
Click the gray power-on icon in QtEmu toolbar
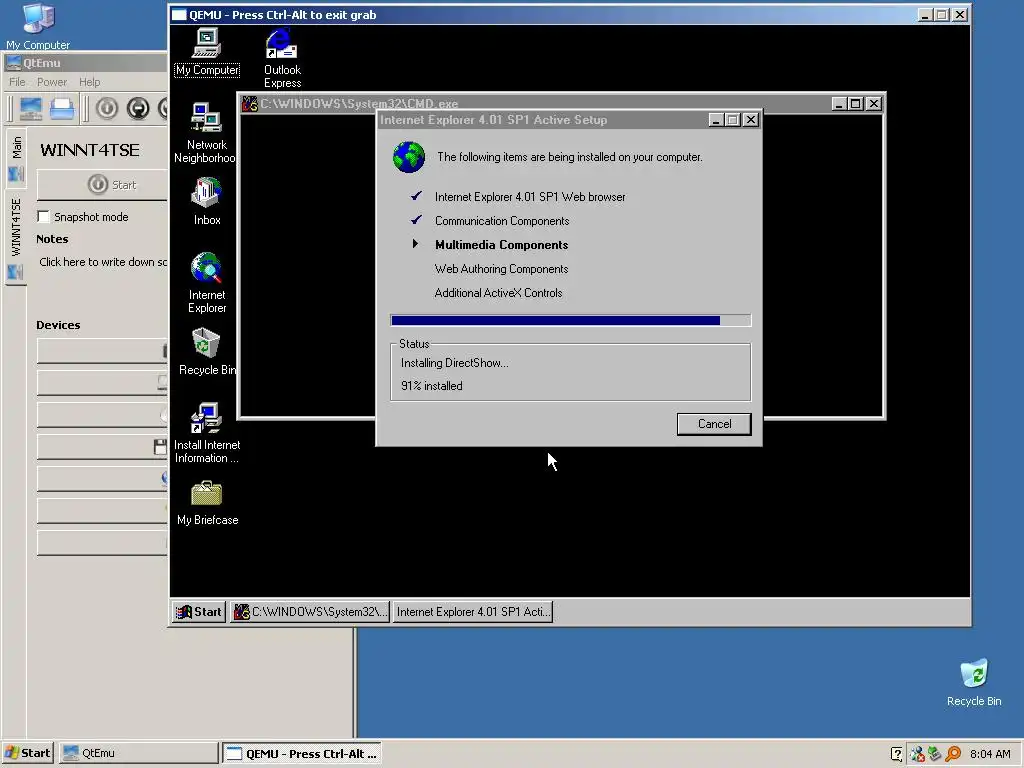(x=107, y=108)
